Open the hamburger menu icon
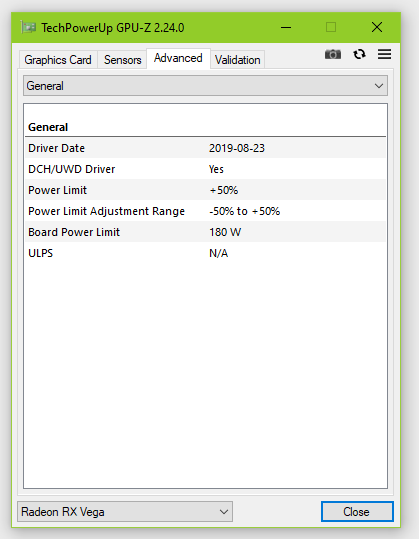Viewport: 419px width, 539px height. [x=384, y=54]
